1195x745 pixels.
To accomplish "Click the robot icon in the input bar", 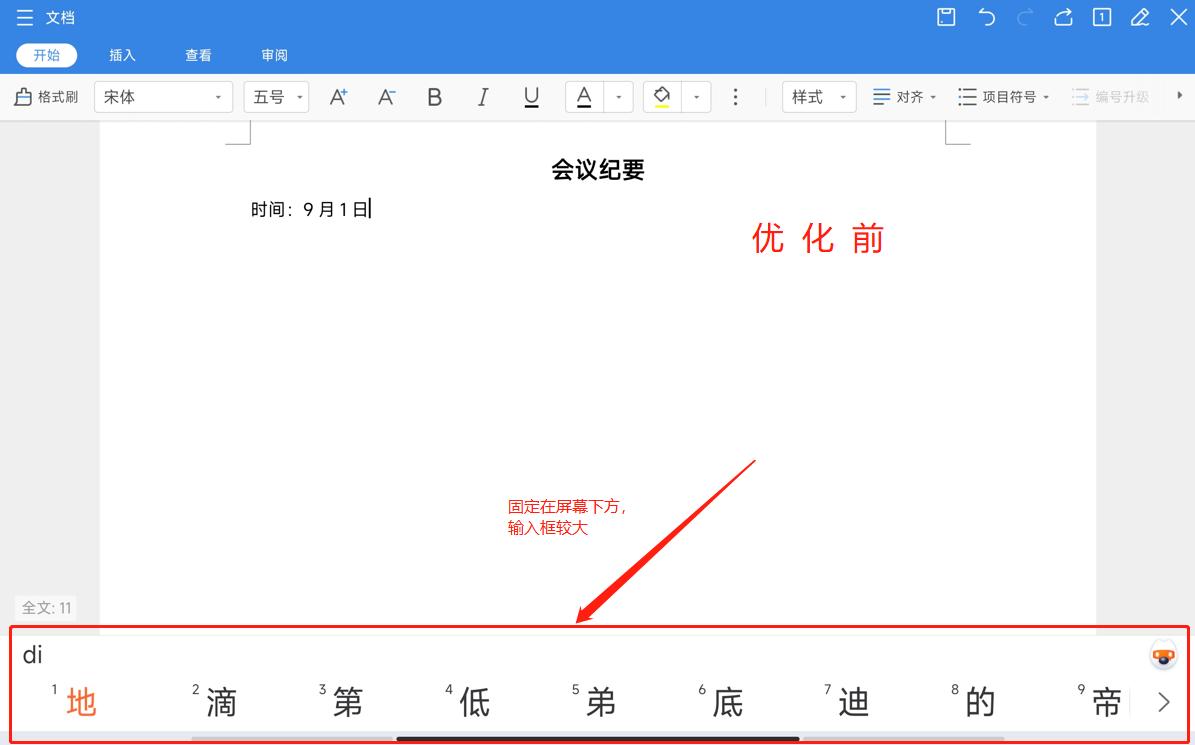I will pyautogui.click(x=1163, y=655).
